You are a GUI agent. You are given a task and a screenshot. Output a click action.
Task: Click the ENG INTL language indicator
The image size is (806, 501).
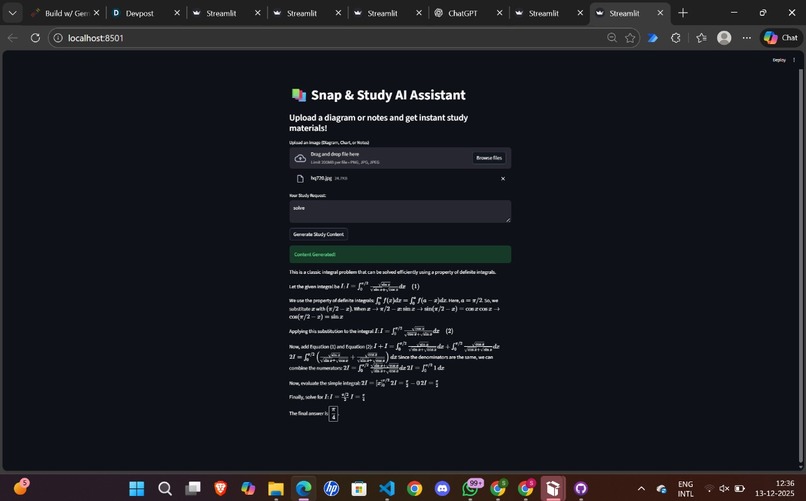click(685, 489)
